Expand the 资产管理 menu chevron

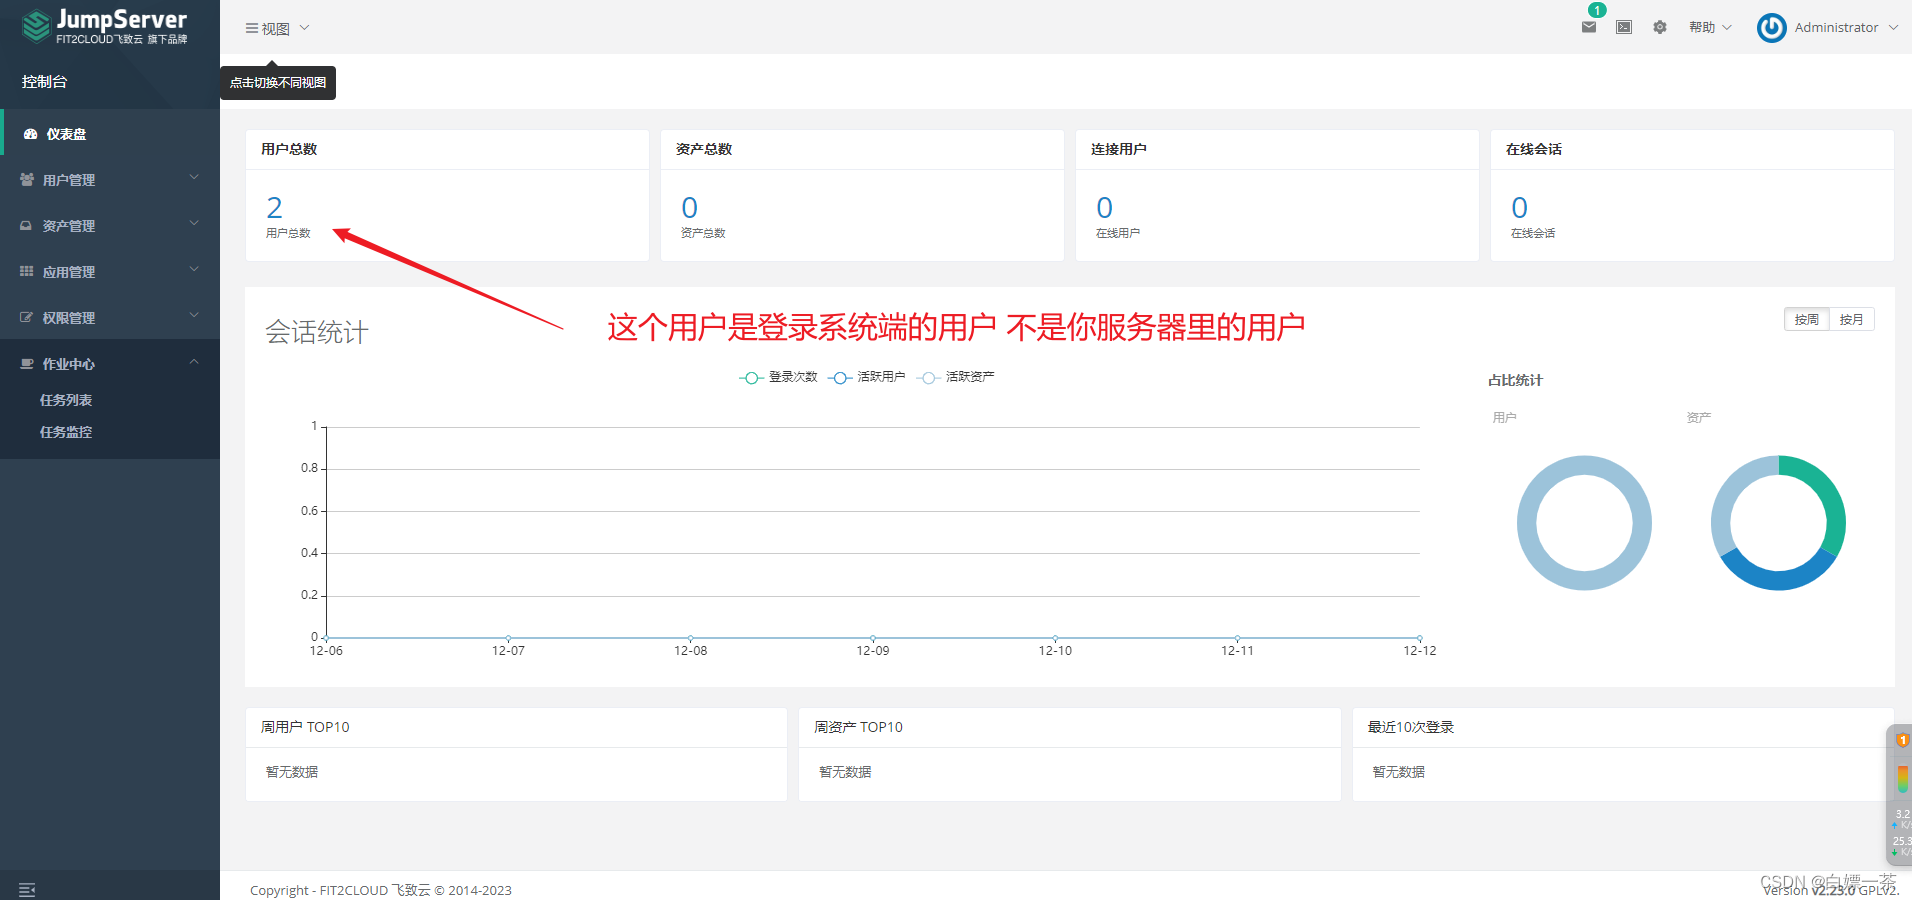pyautogui.click(x=194, y=223)
